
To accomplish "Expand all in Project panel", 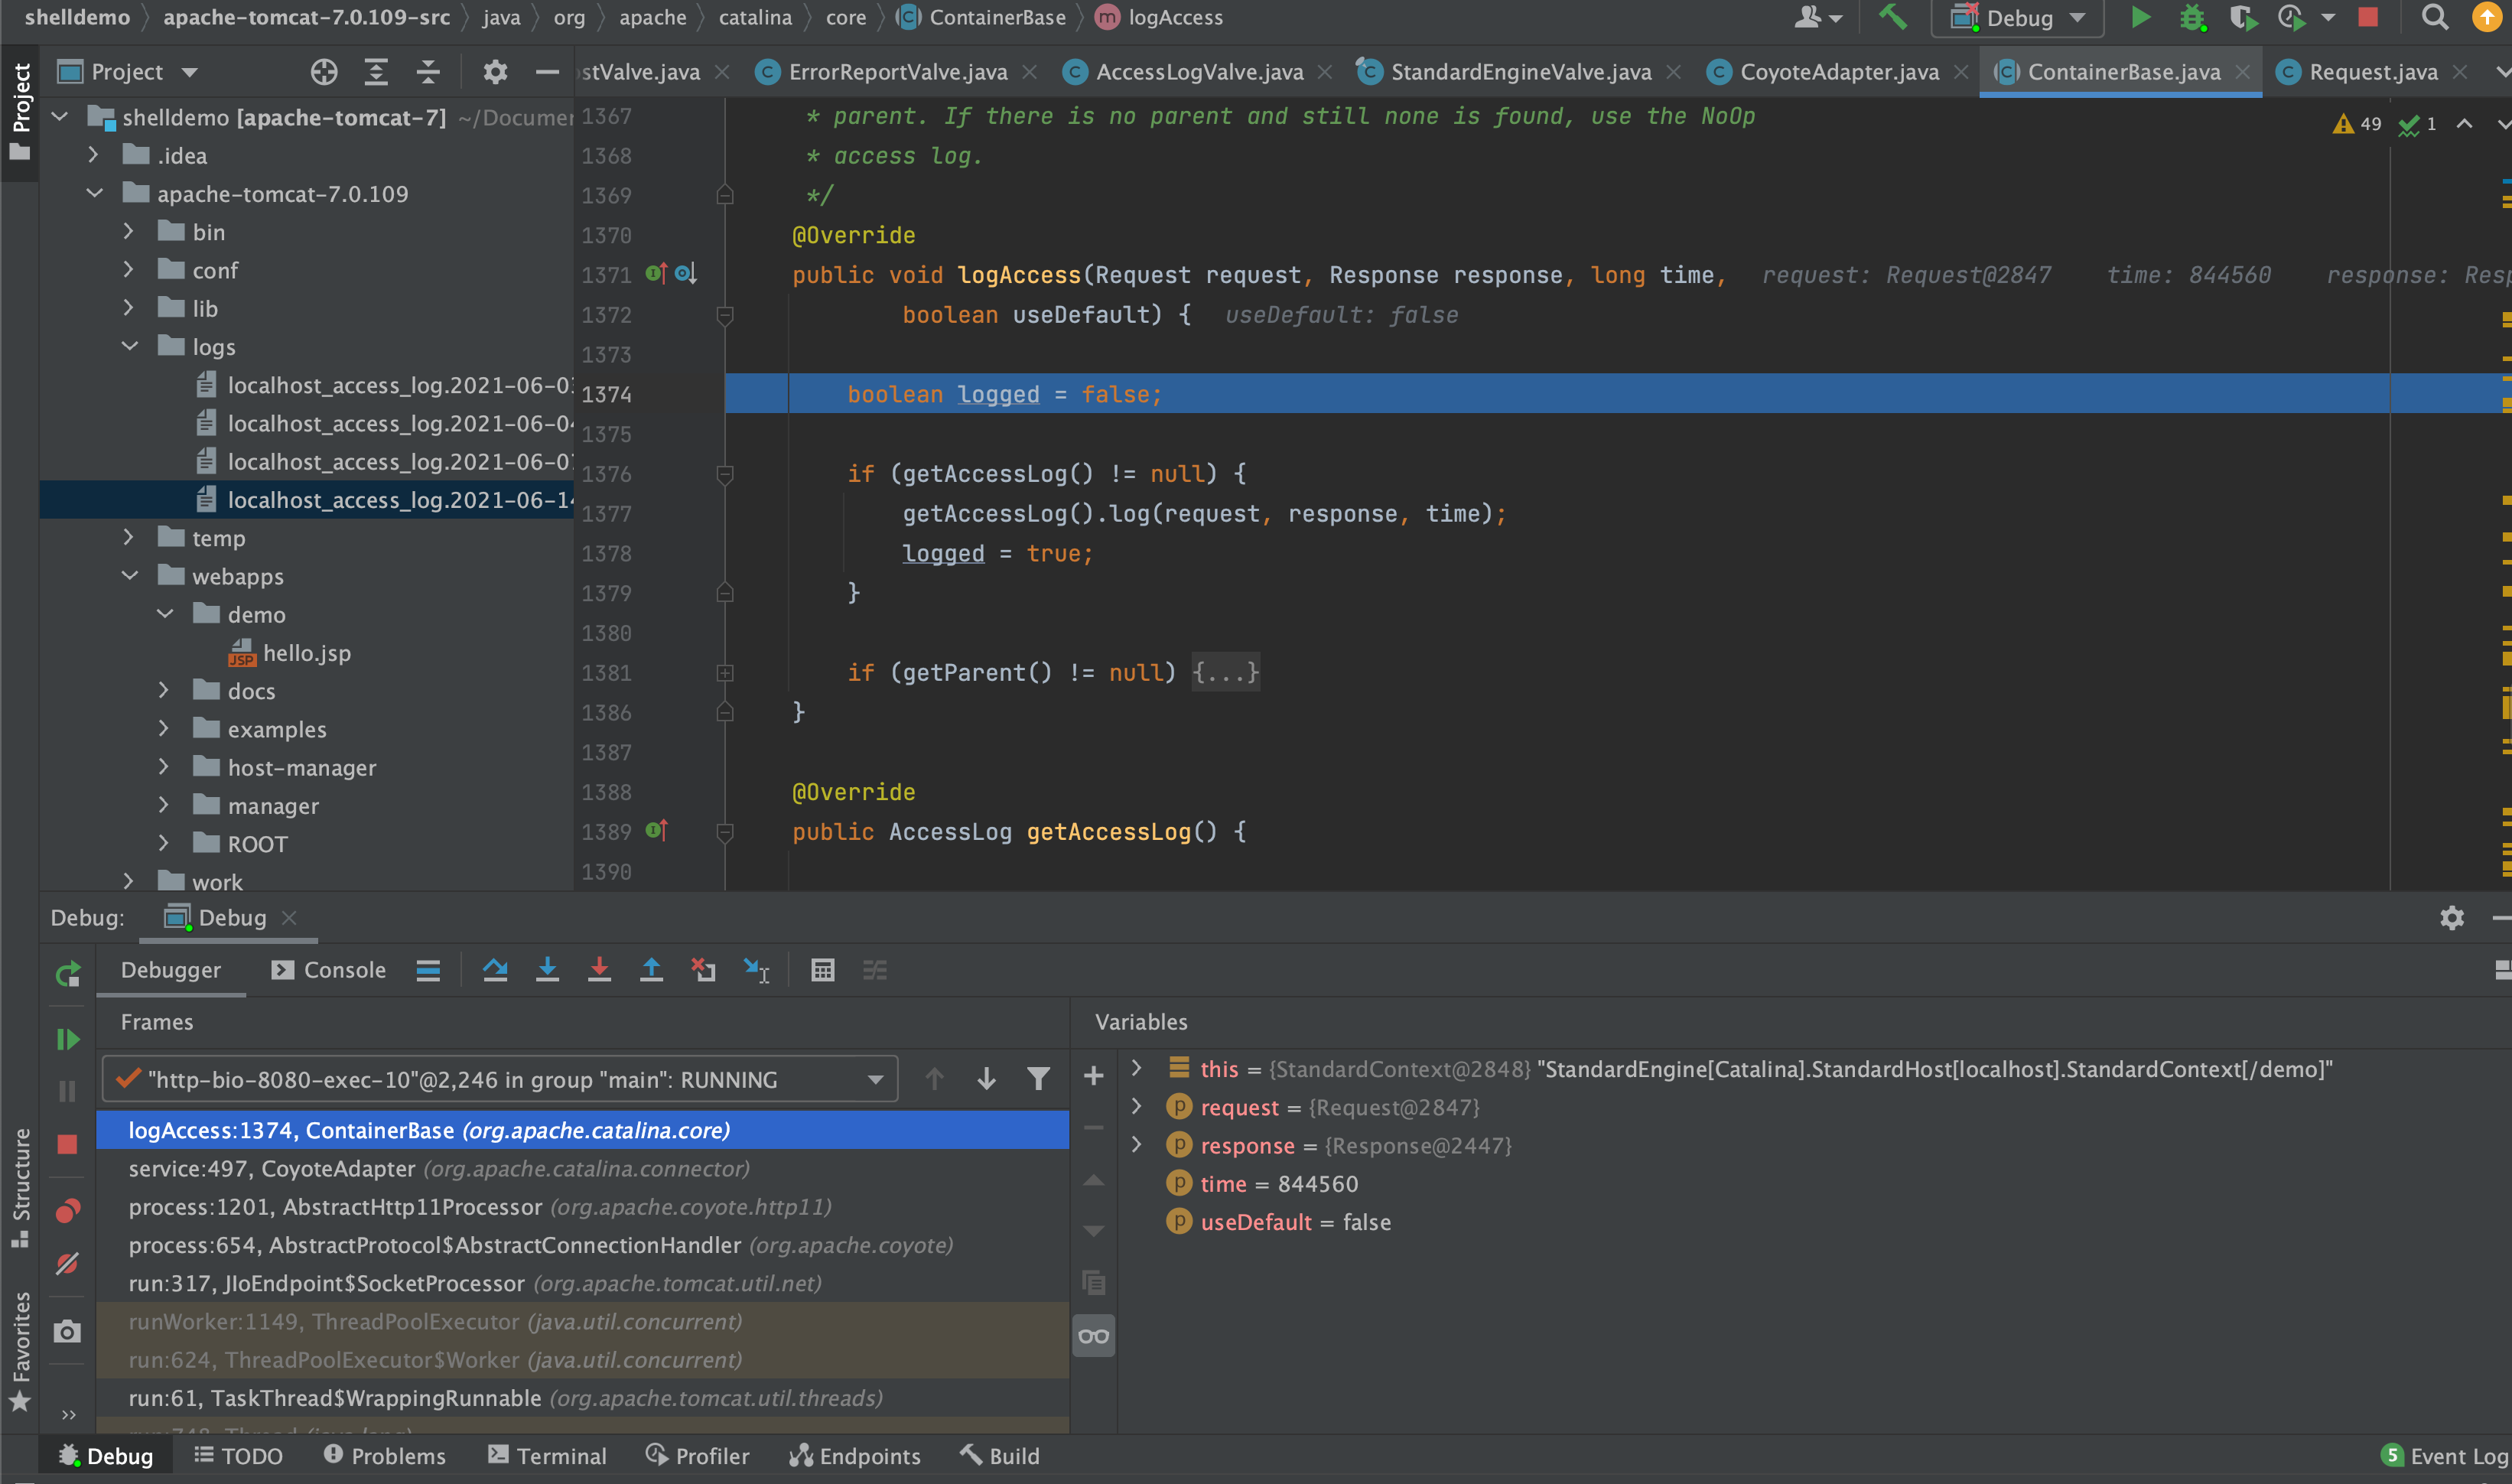I will tap(376, 71).
